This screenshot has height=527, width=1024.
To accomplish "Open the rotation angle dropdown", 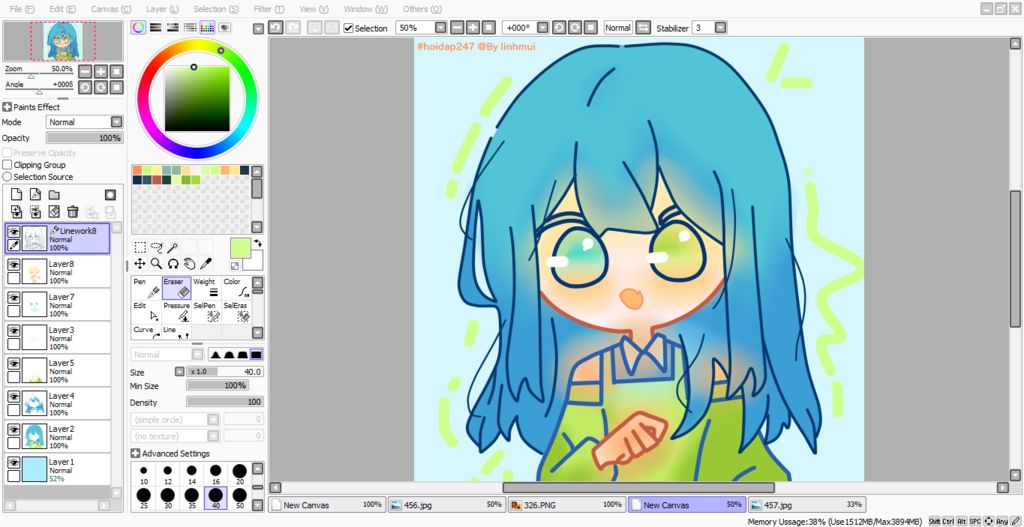I will coord(542,28).
